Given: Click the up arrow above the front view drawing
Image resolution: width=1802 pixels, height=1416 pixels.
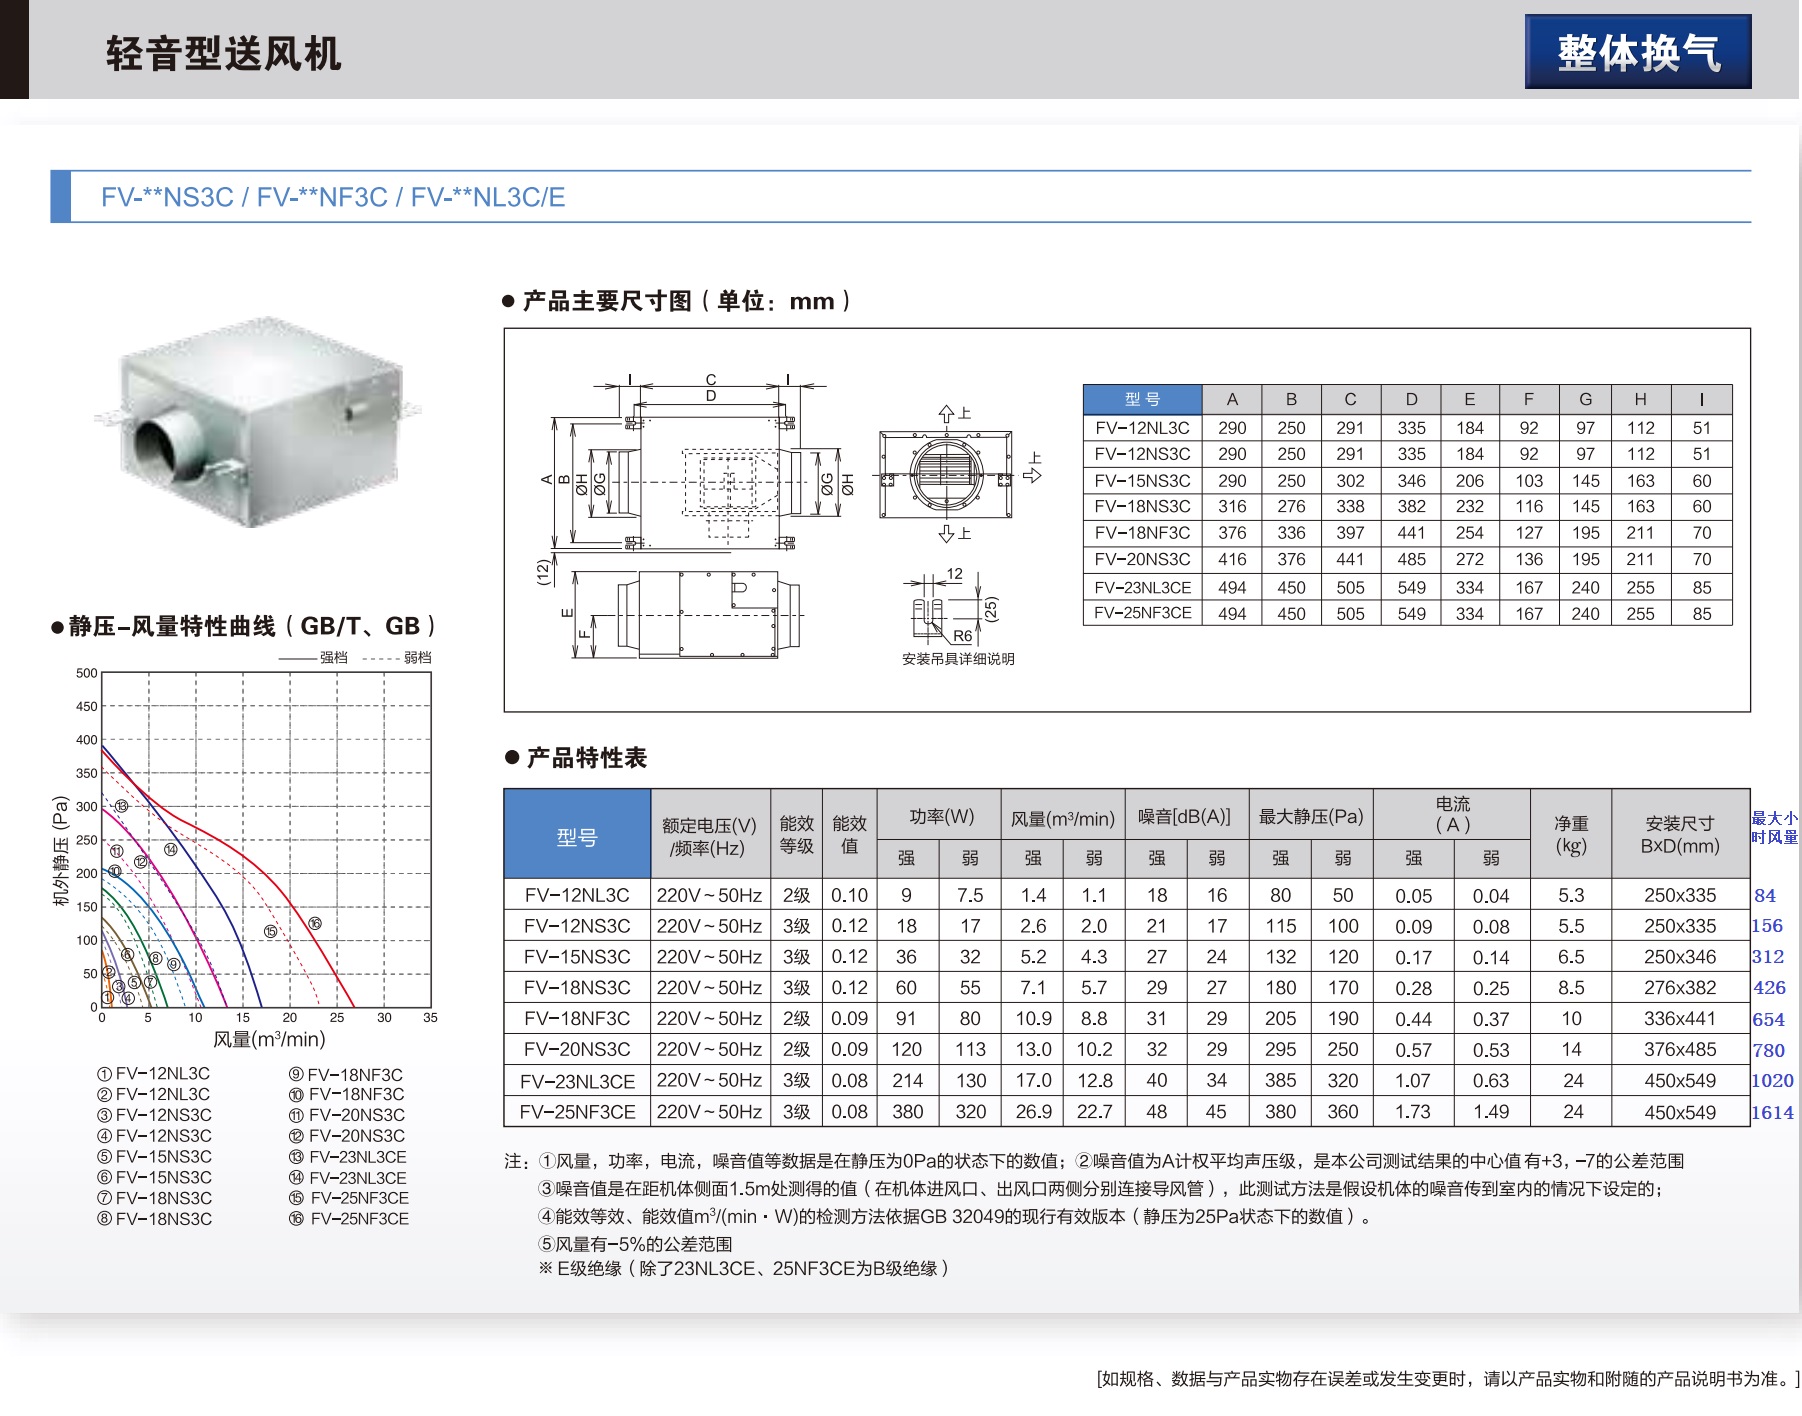Looking at the screenshot, I should pyautogui.click(x=946, y=413).
